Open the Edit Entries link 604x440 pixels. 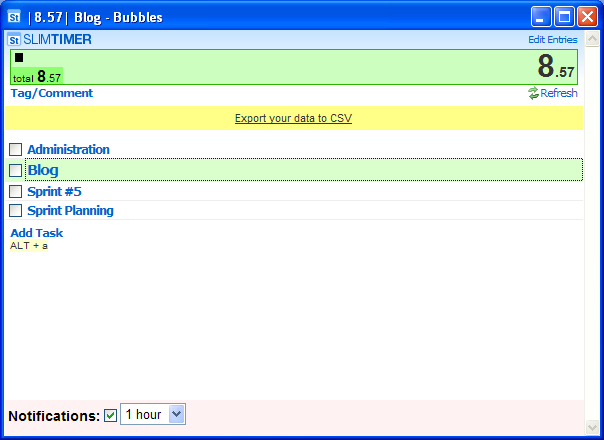[553, 40]
